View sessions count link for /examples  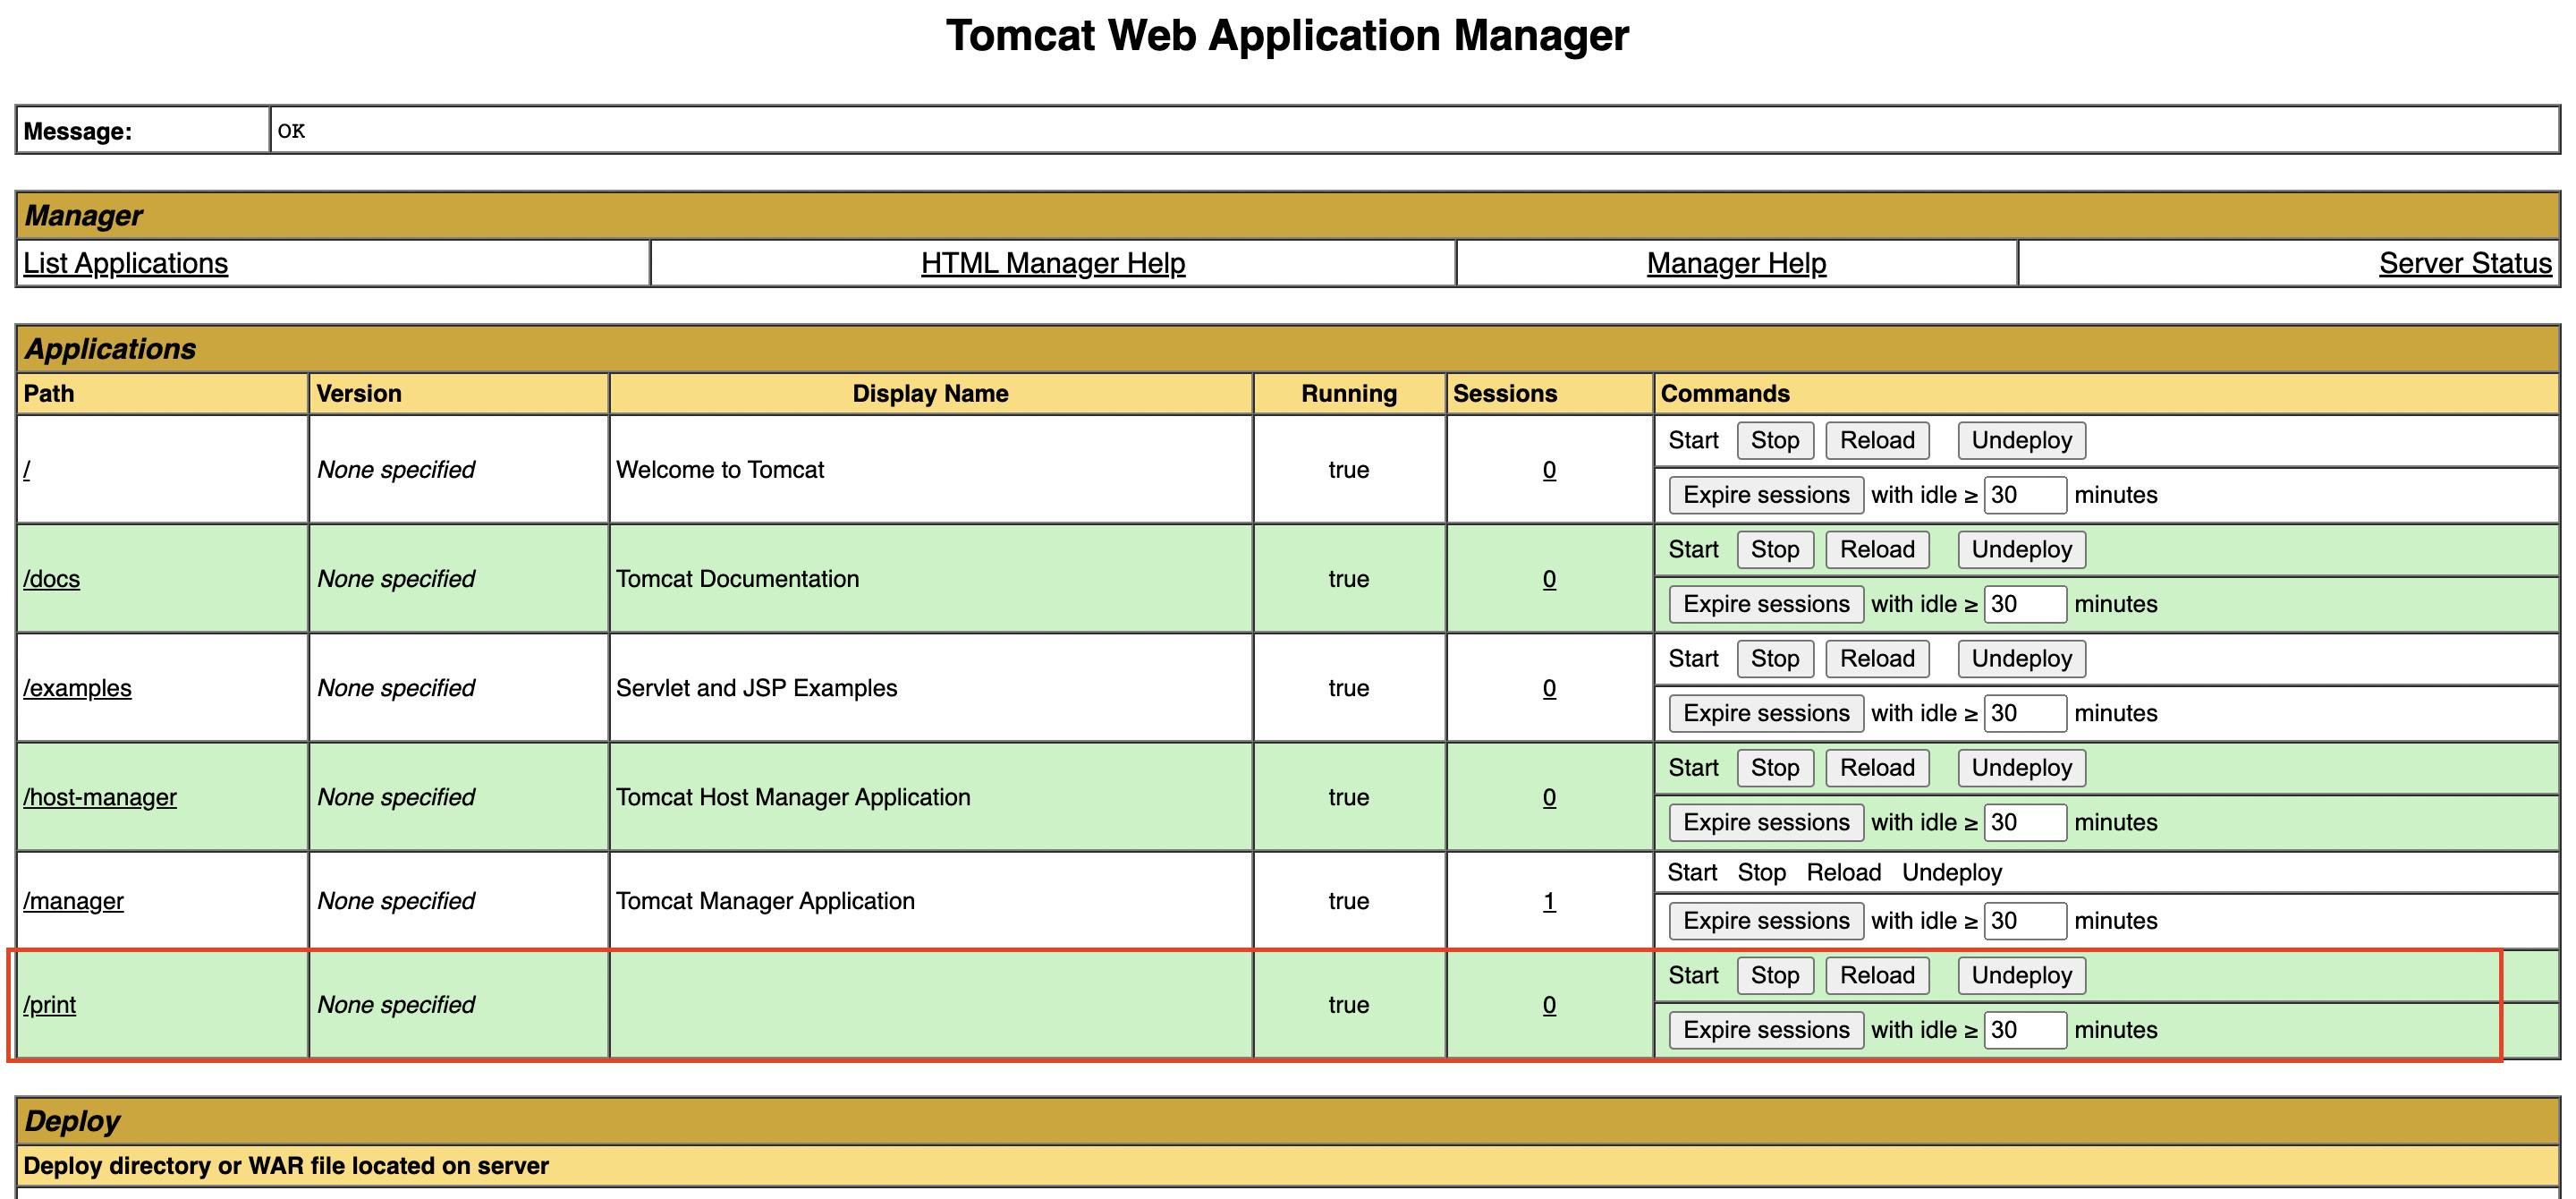1549,687
